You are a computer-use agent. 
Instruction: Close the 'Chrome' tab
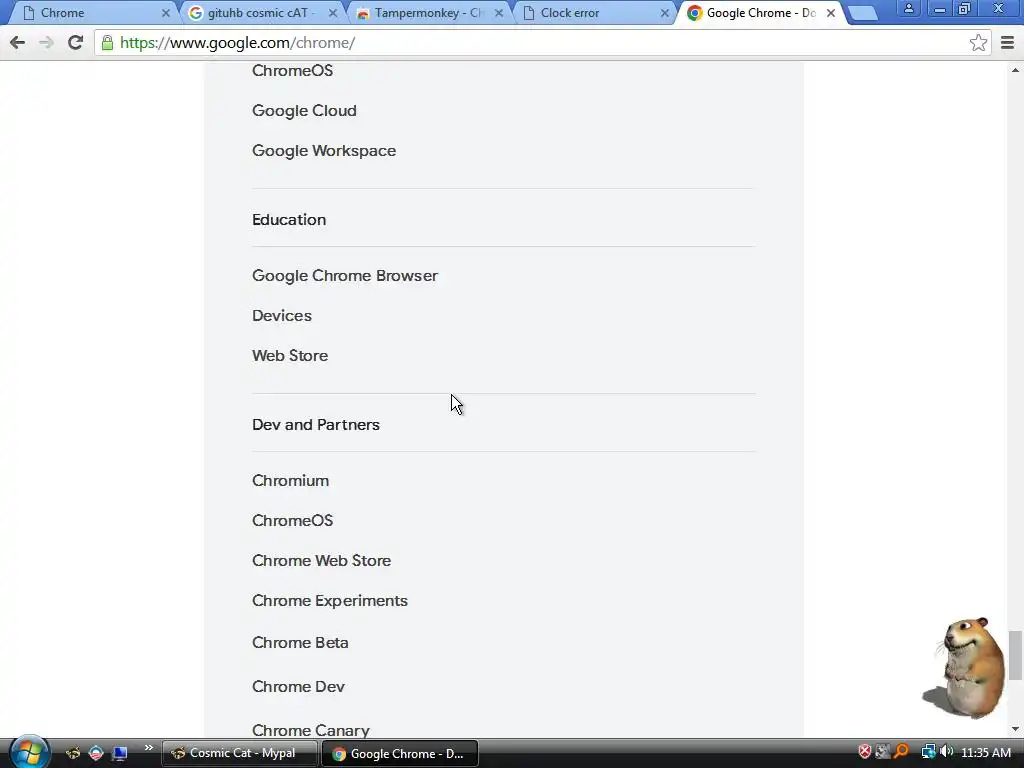[x=166, y=13]
